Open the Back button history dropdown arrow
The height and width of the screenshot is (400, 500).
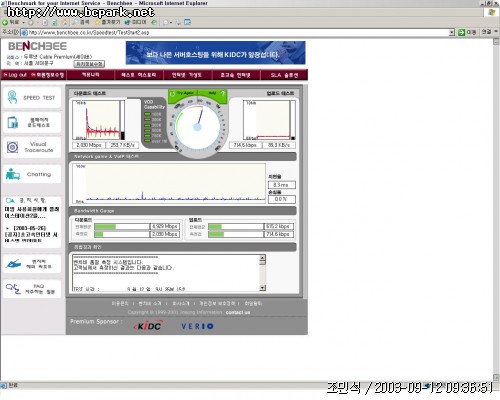(x=23, y=22)
